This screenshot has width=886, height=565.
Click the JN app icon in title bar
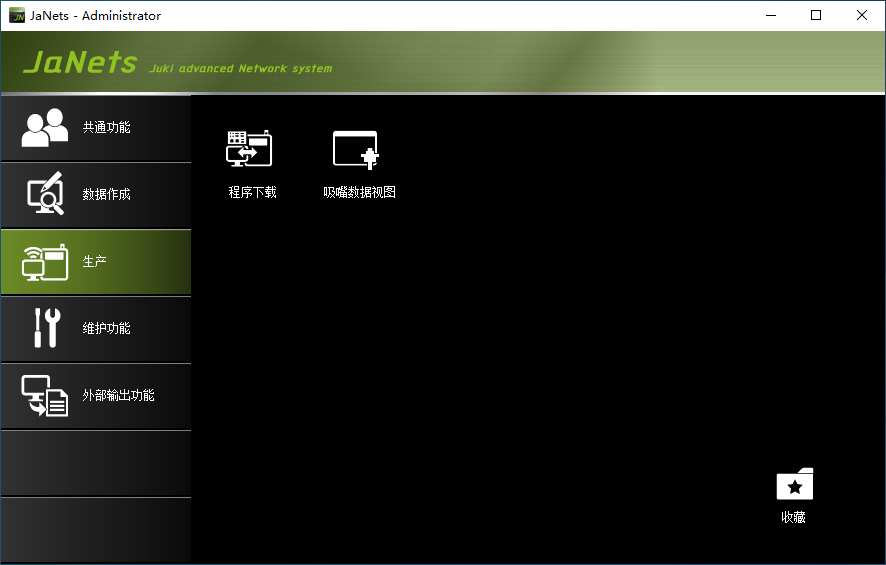coord(16,15)
